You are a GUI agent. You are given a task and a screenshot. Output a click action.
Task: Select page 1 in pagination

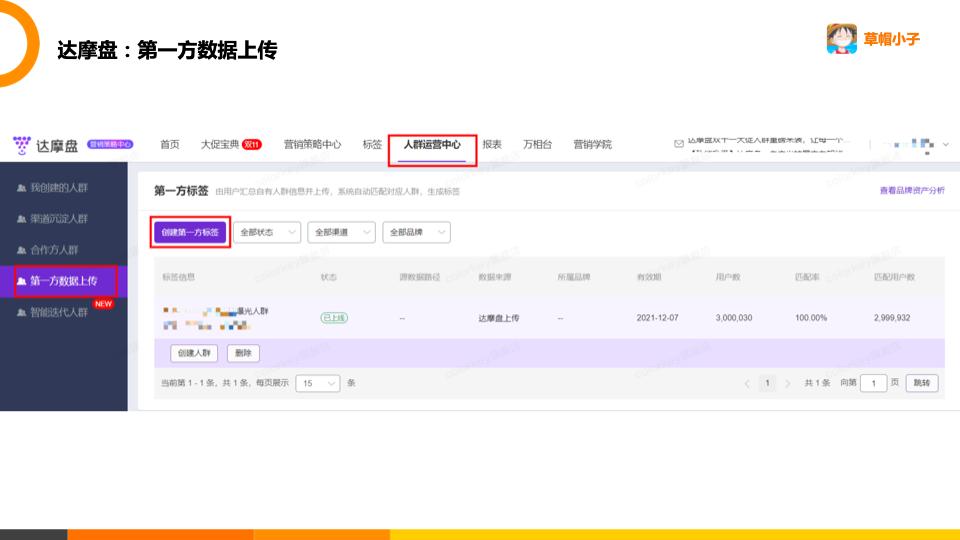[767, 383]
